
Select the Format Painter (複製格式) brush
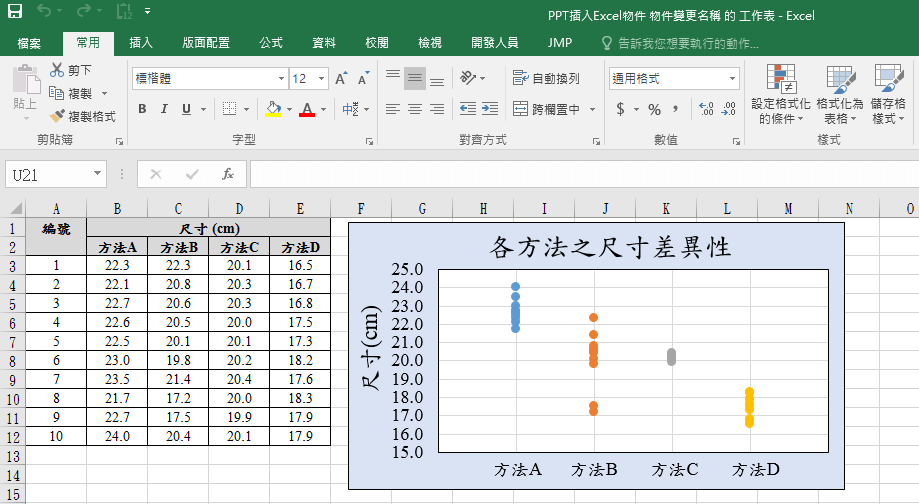pos(83,116)
